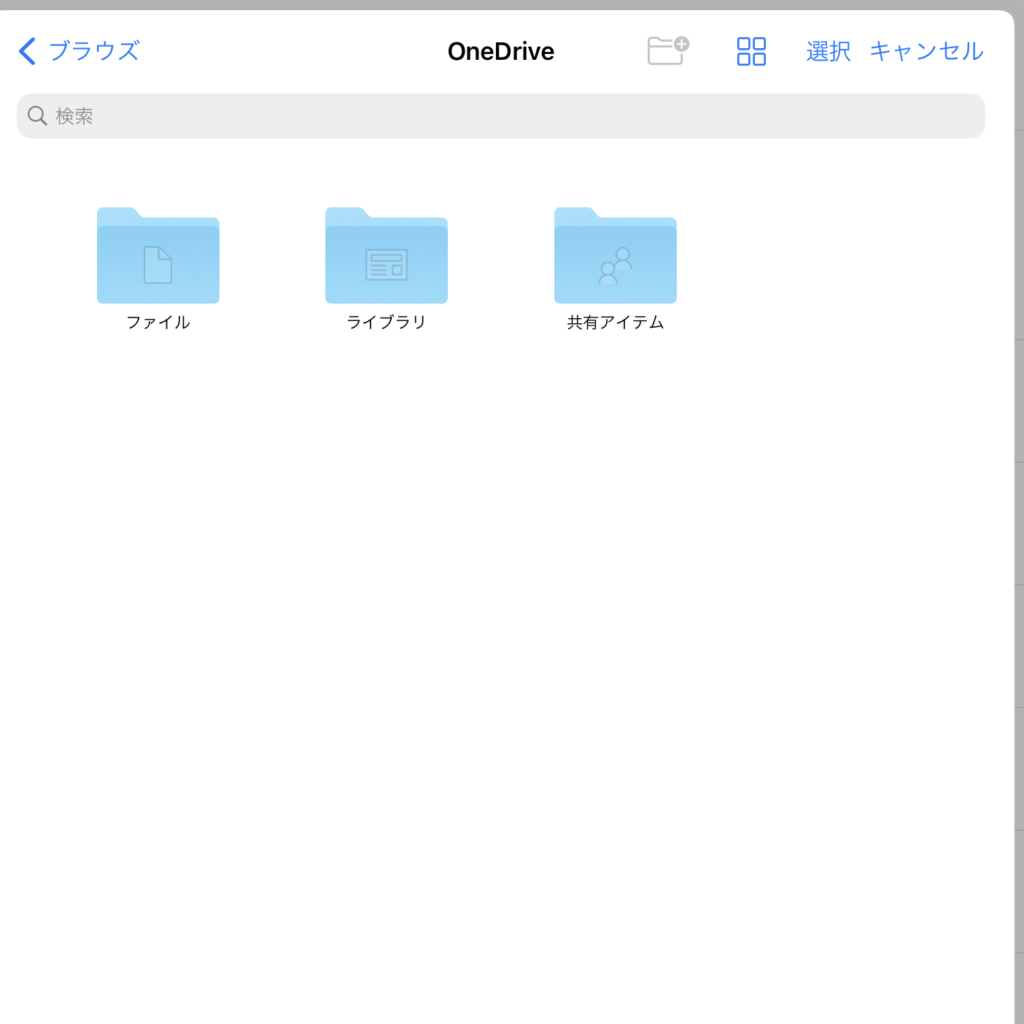Open the ライブラリ folder icon
Screen dimensions: 1024x1024
click(x=387, y=255)
